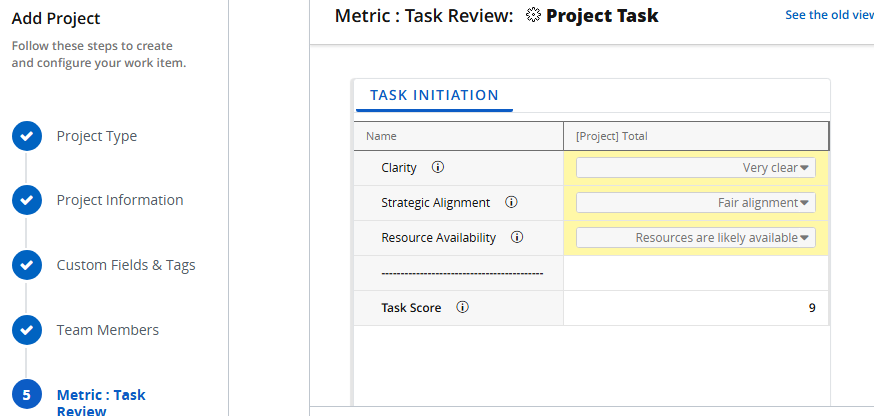Screen dimensions: 874x416
Task: Open the Custom Fields & Tags step
Action: (x=126, y=265)
